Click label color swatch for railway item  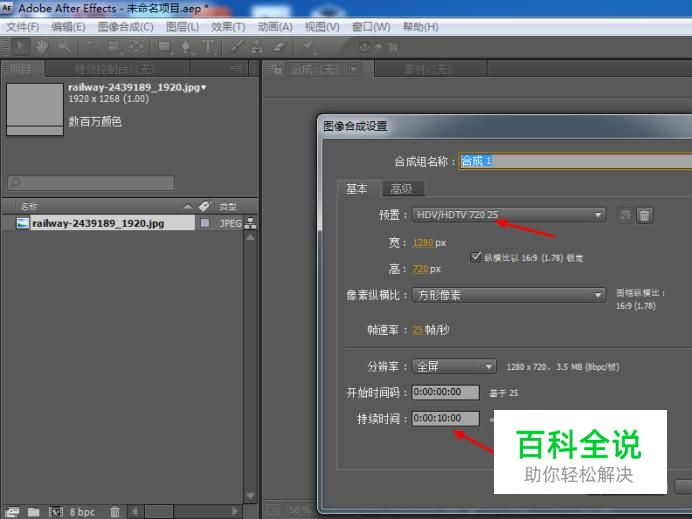(205, 223)
